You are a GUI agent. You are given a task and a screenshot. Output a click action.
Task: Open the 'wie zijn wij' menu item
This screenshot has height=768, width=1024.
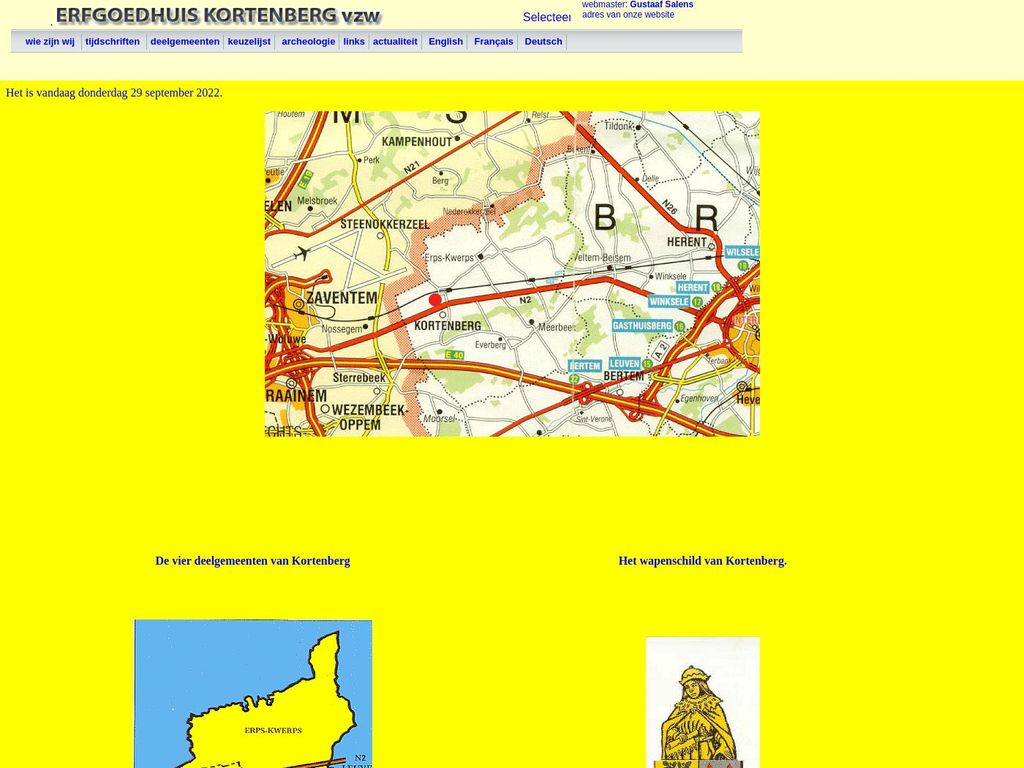50,41
